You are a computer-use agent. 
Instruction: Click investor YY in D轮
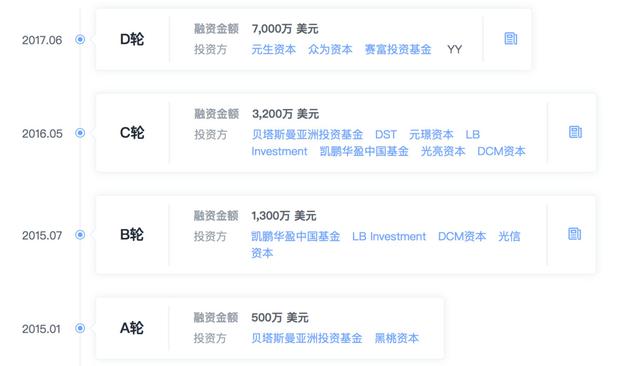coord(454,49)
